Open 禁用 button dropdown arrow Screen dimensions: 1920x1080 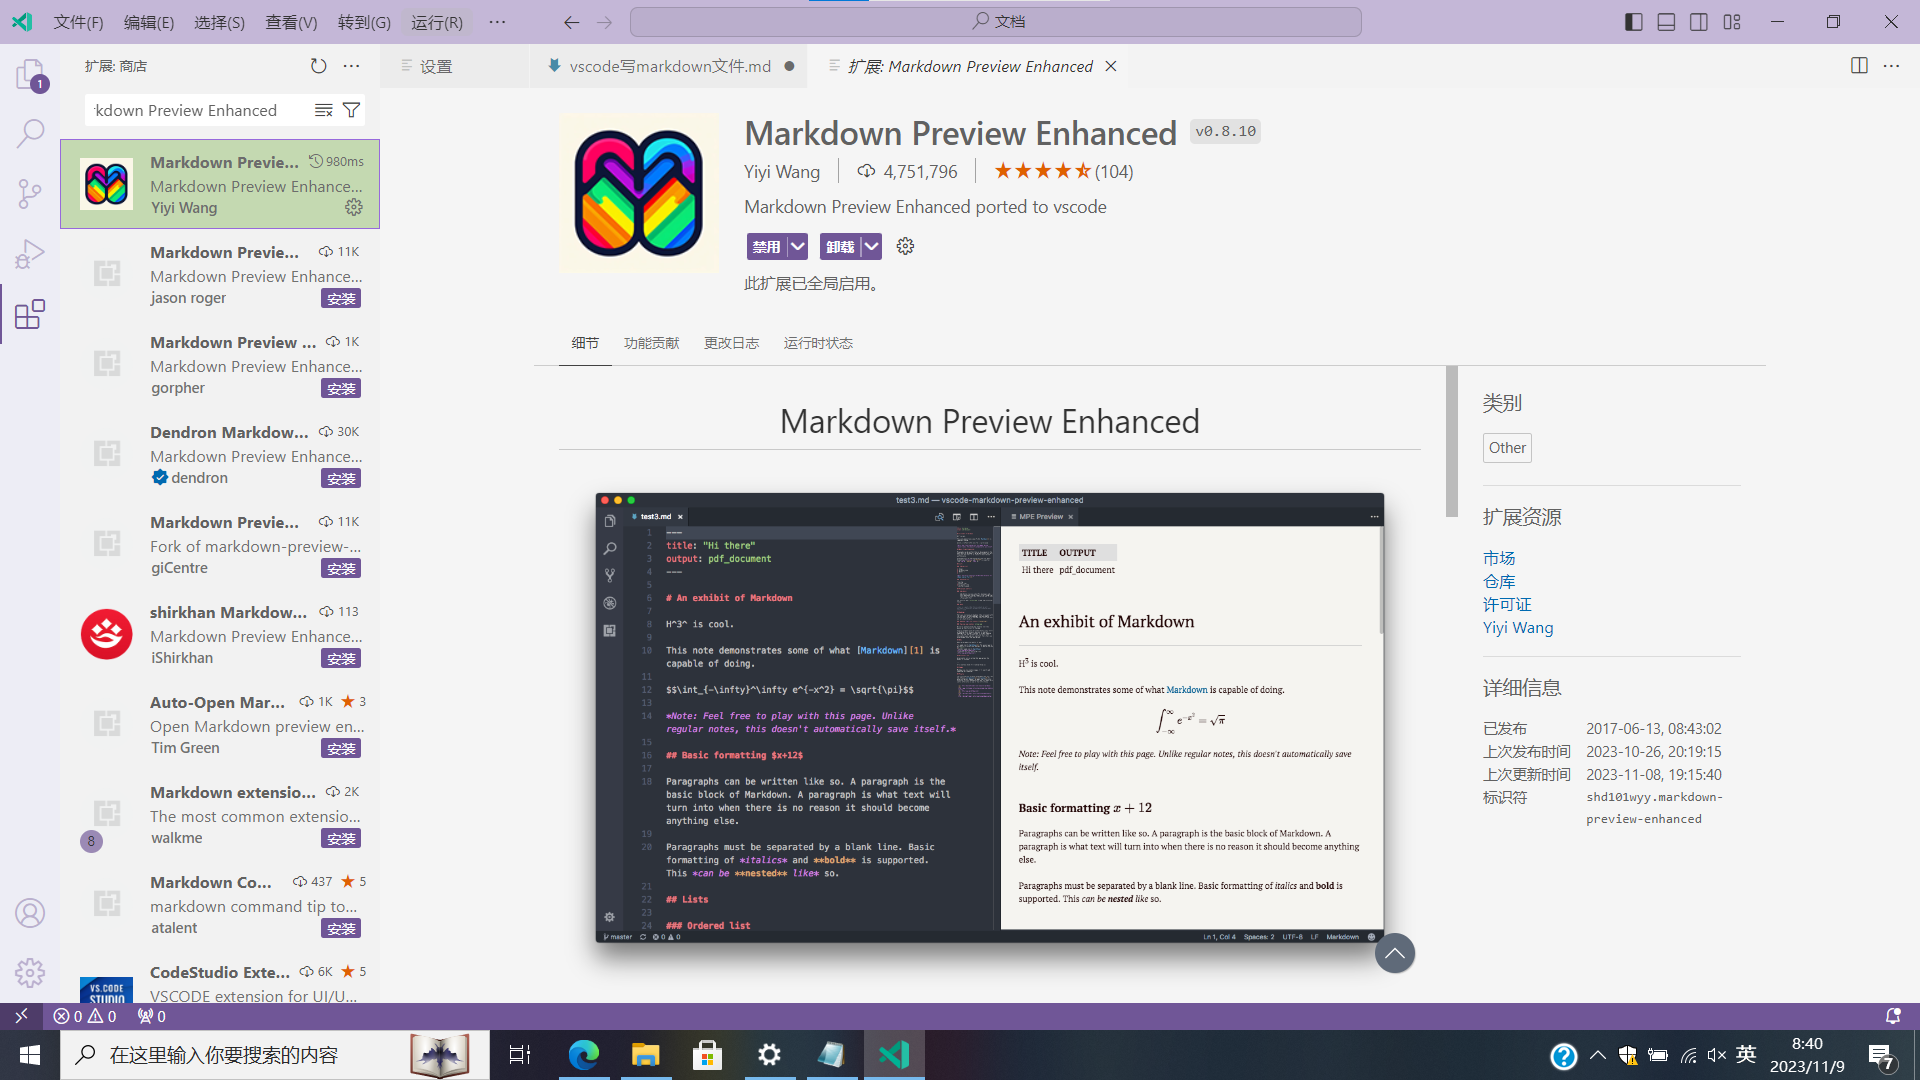[x=797, y=246]
